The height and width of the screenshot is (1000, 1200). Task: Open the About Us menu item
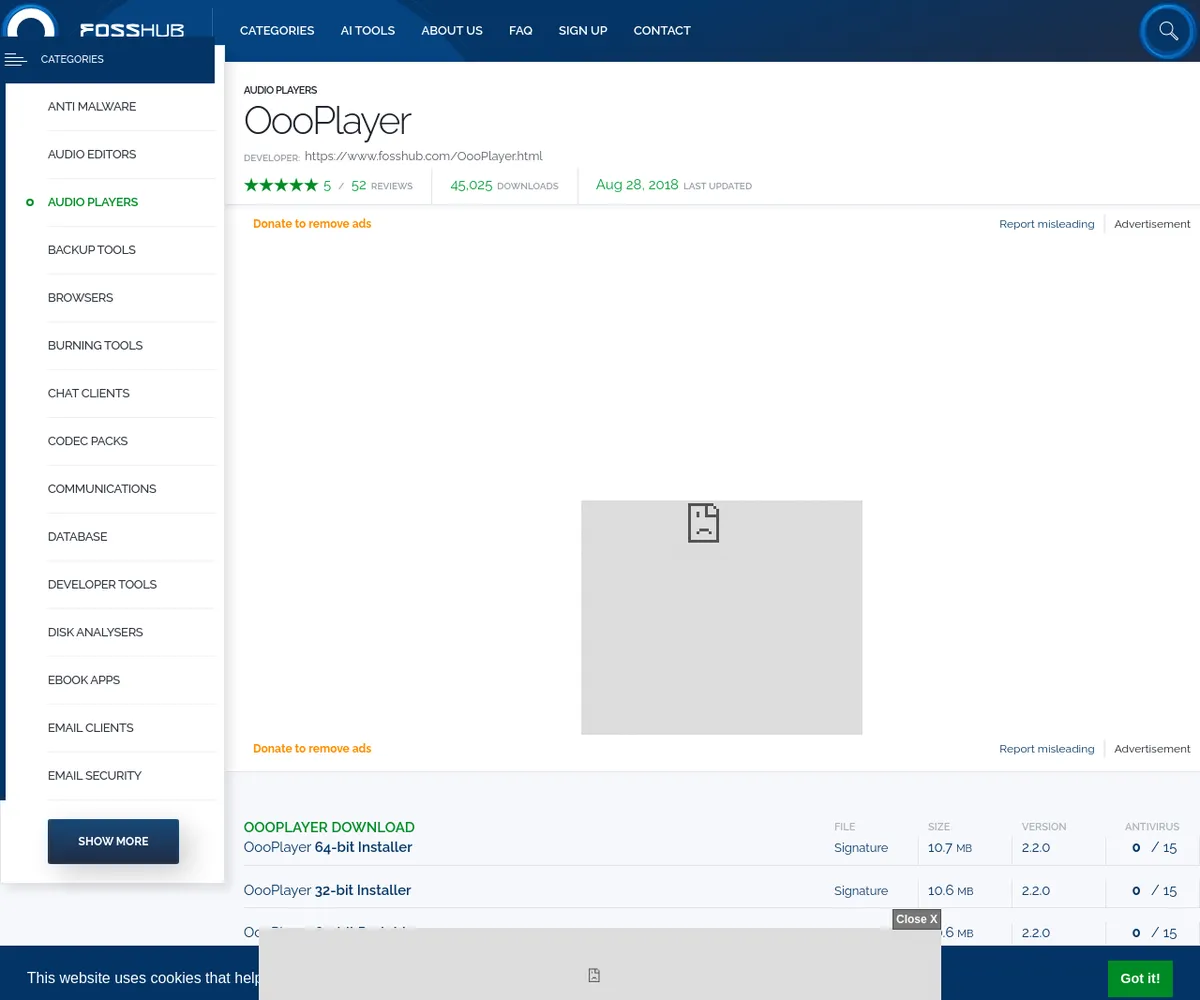(451, 31)
